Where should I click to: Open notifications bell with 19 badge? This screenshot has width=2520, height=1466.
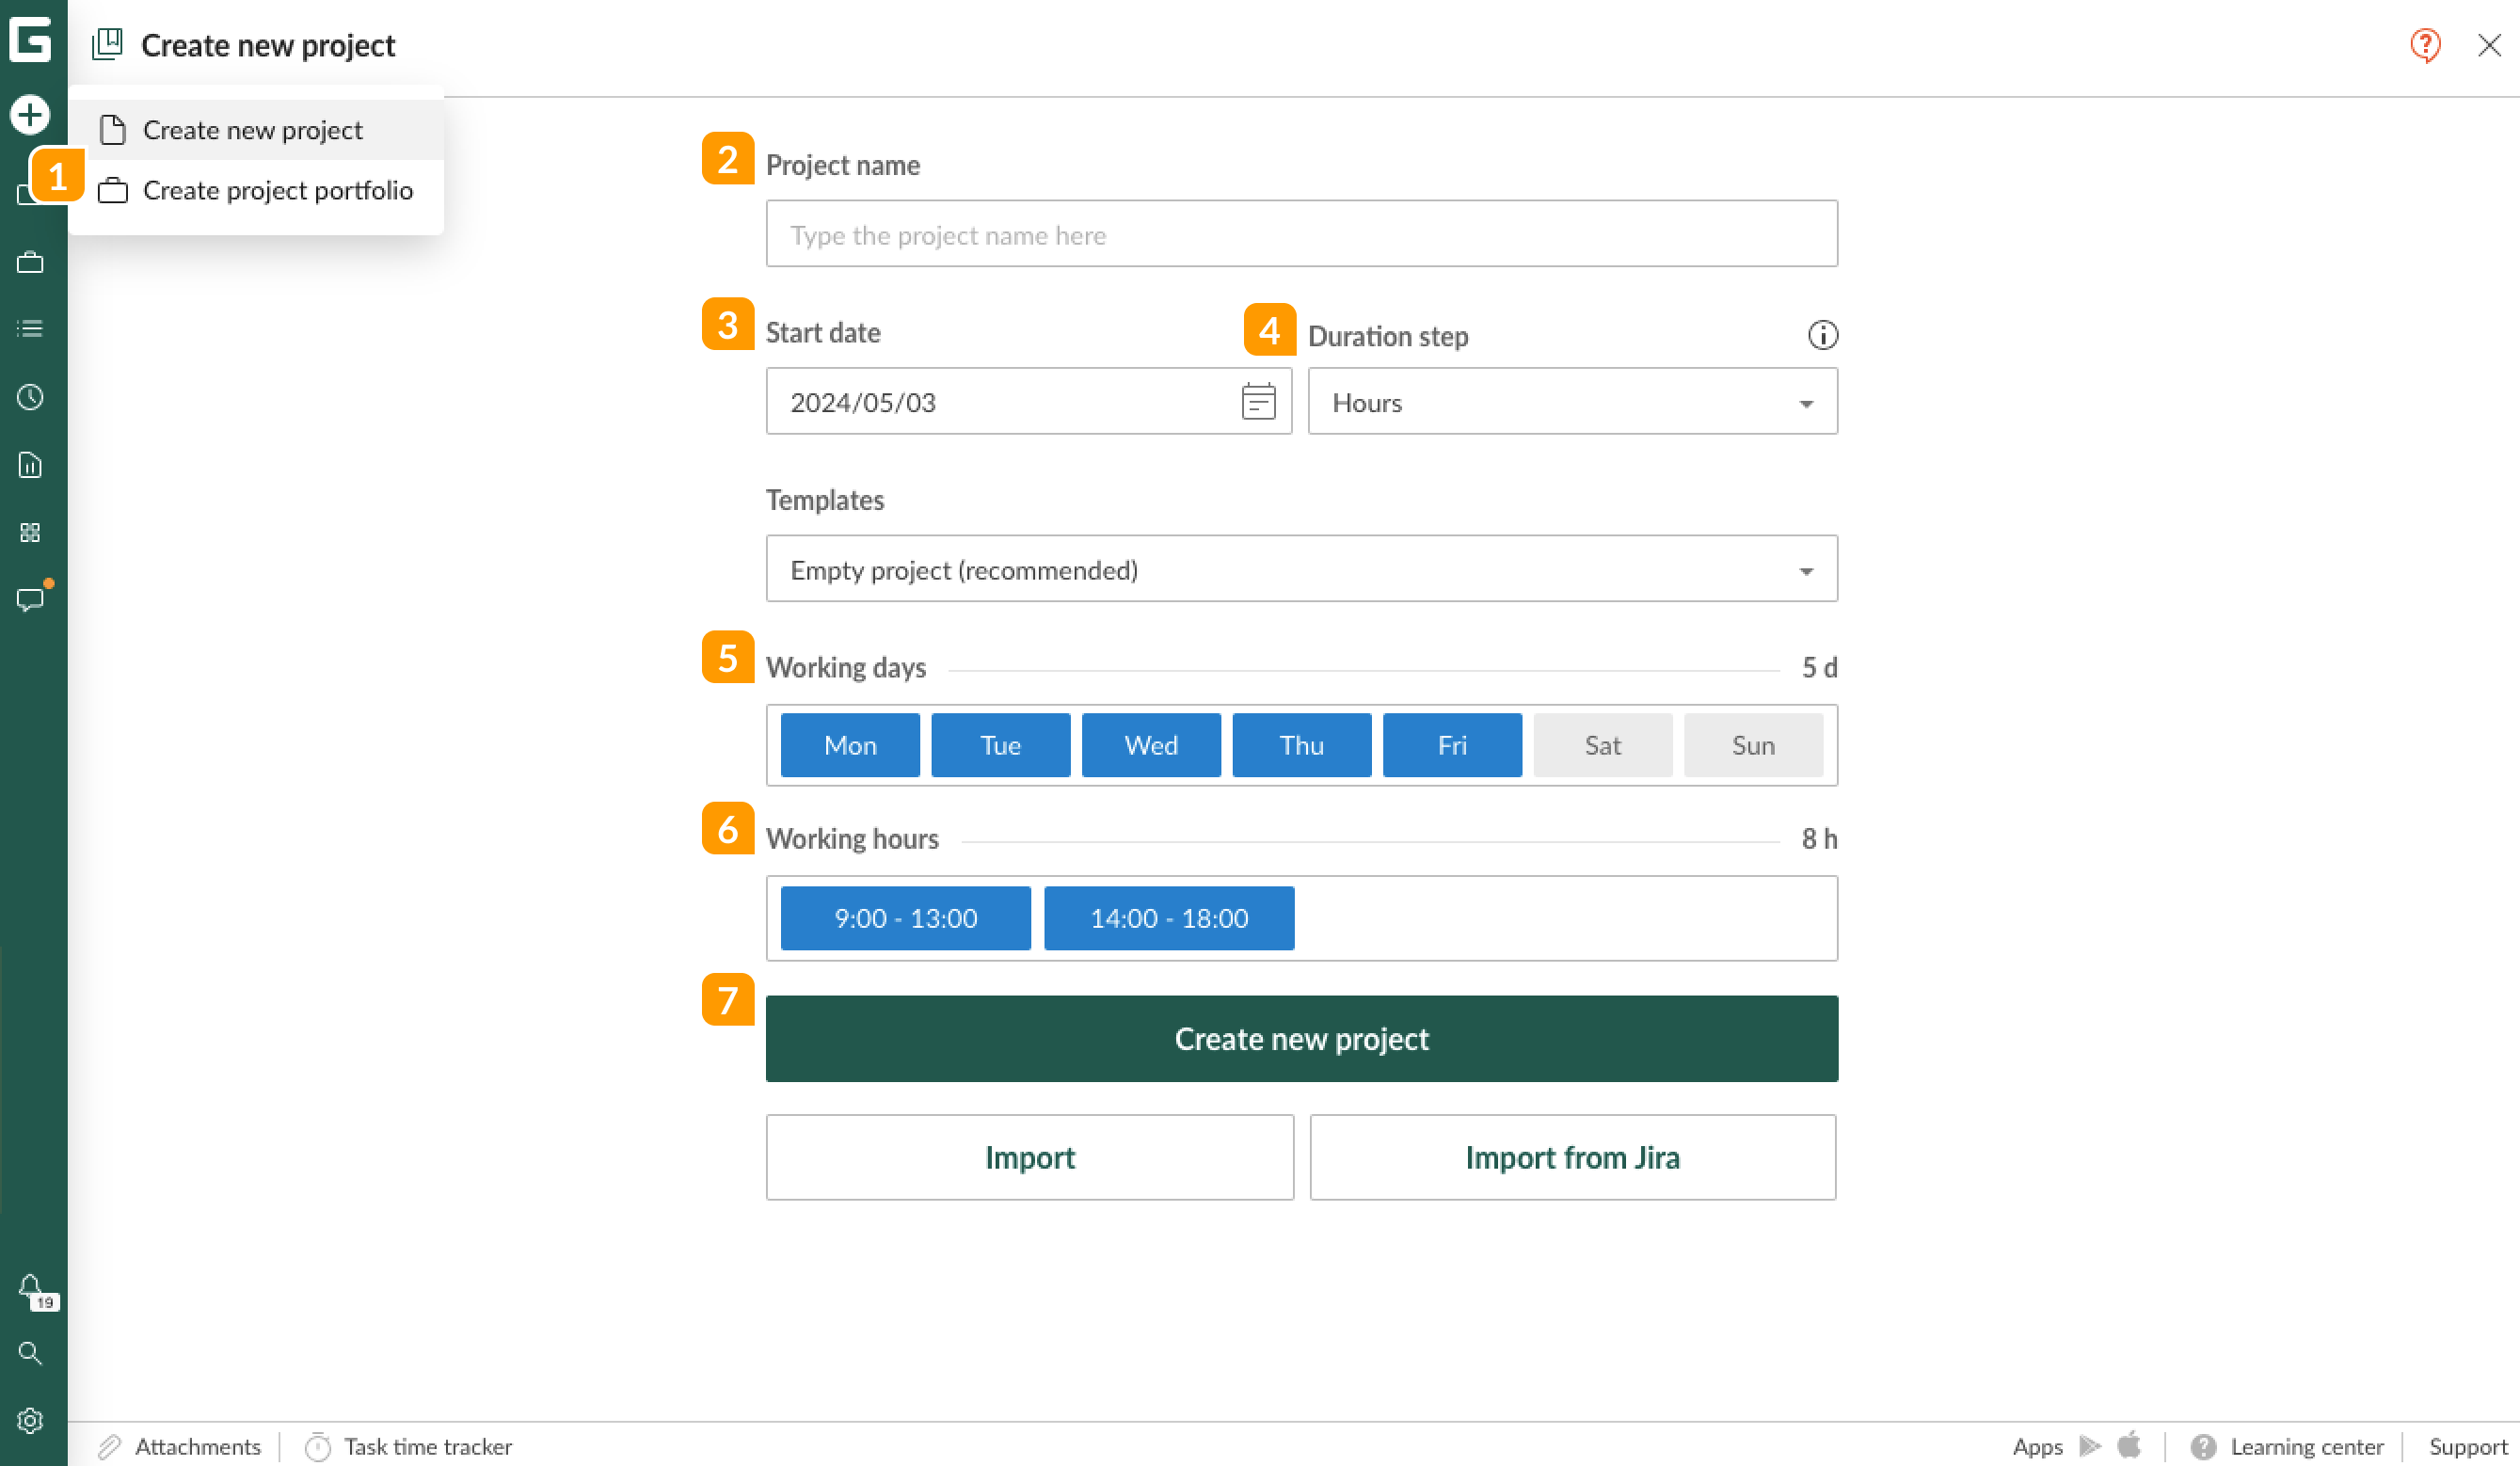pyautogui.click(x=30, y=1286)
